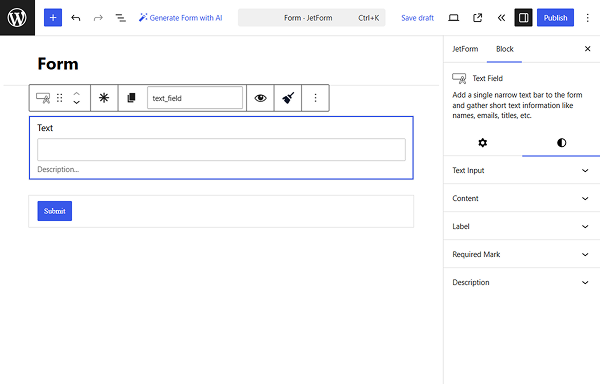Open the top bar options kebab menu
The image size is (600, 384).
click(587, 18)
